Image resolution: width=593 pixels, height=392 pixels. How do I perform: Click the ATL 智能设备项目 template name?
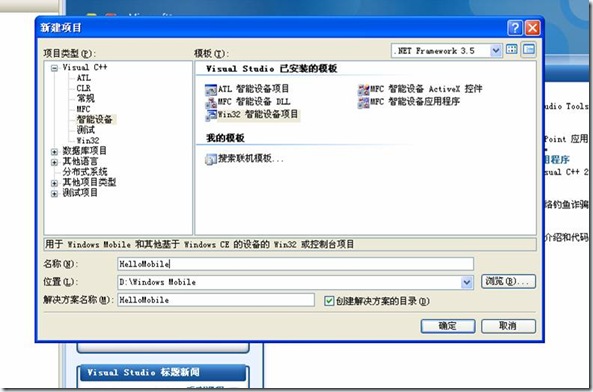253,89
